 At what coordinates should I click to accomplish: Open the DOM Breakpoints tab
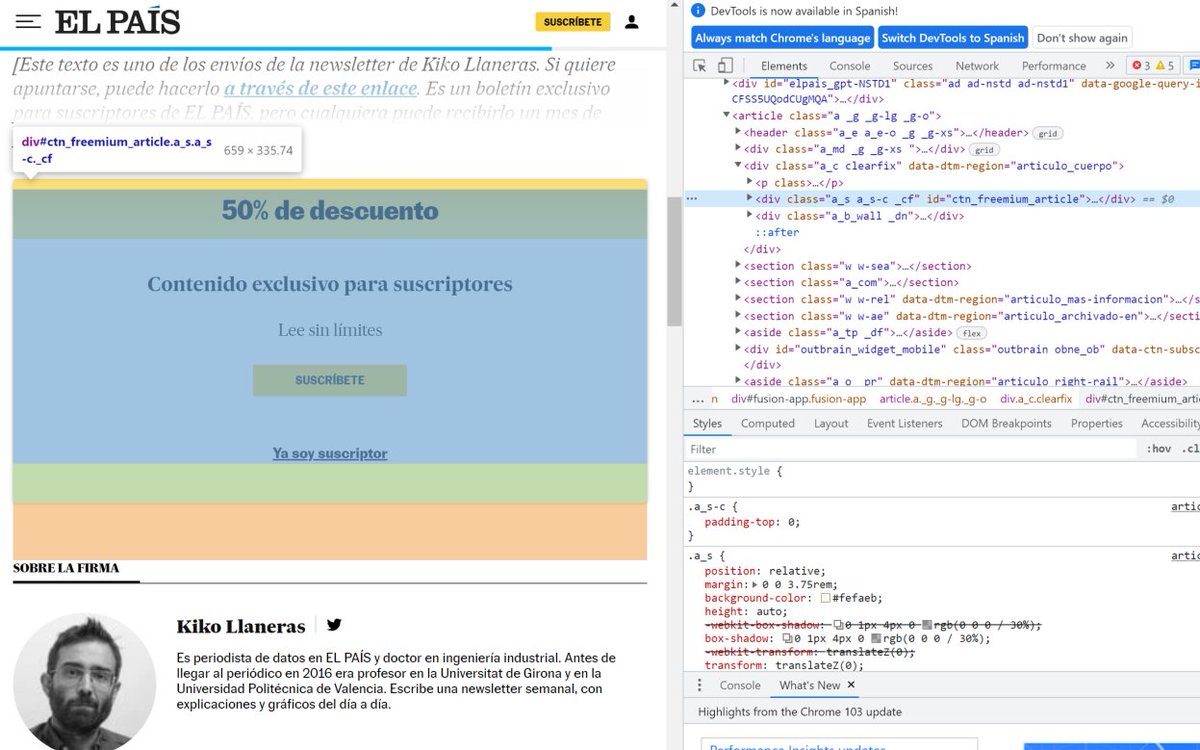click(x=1006, y=423)
